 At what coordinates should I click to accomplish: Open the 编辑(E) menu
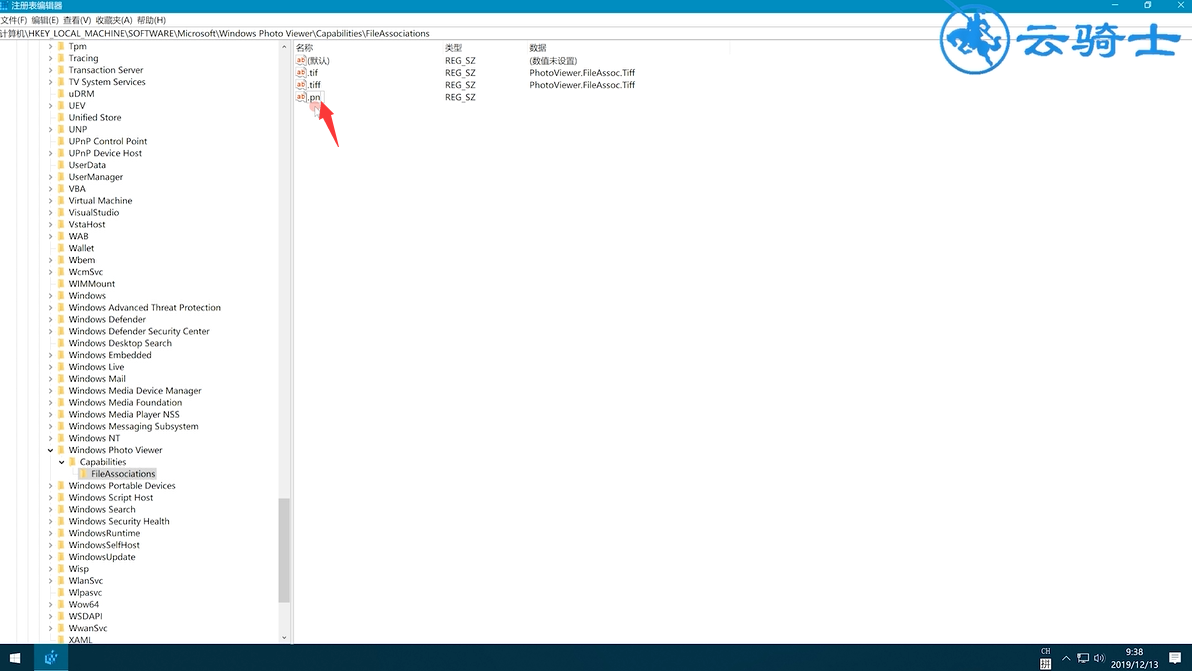click(x=45, y=21)
